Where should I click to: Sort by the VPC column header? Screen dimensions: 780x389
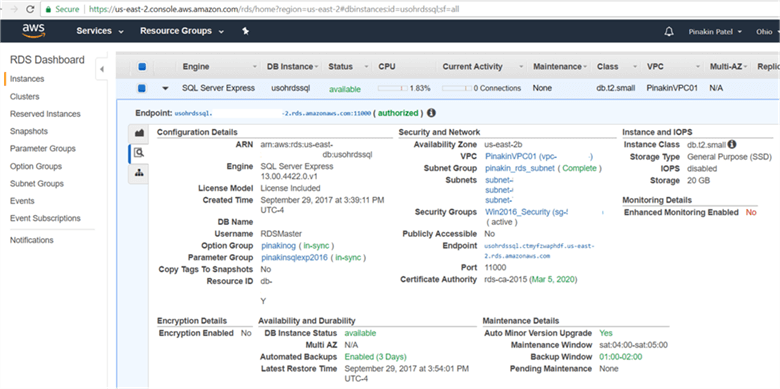pos(673,67)
